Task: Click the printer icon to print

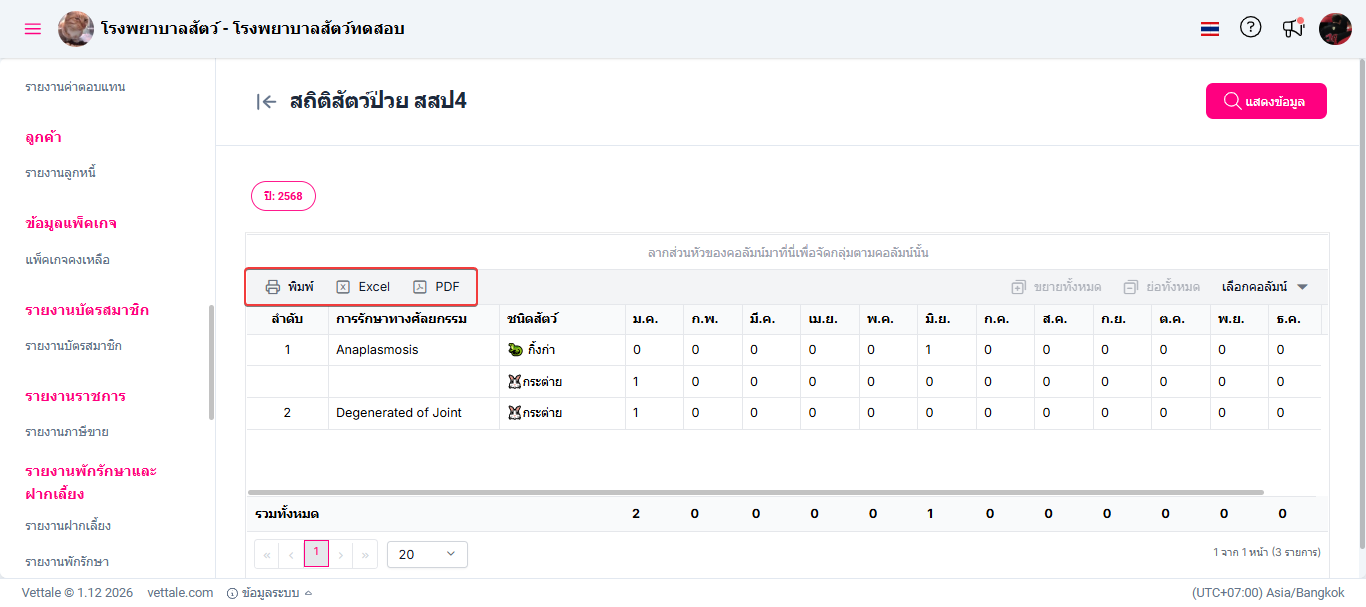Action: coord(273,287)
